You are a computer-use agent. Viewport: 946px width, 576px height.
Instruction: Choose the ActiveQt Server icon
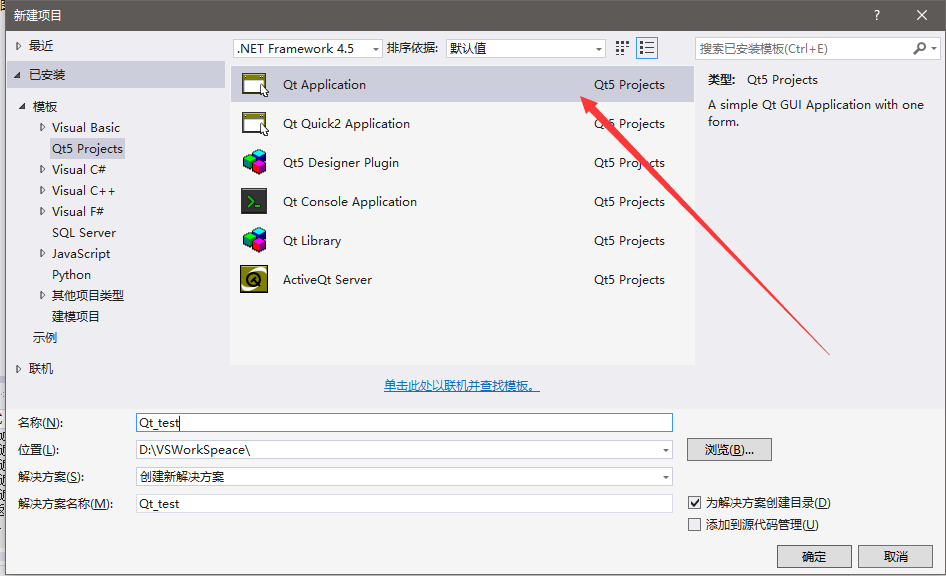coord(254,279)
